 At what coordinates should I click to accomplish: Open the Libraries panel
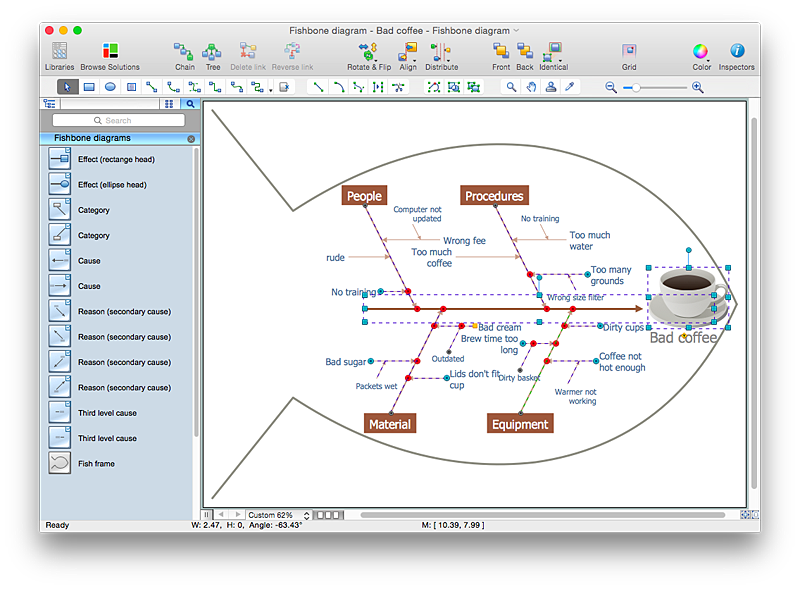click(x=59, y=51)
